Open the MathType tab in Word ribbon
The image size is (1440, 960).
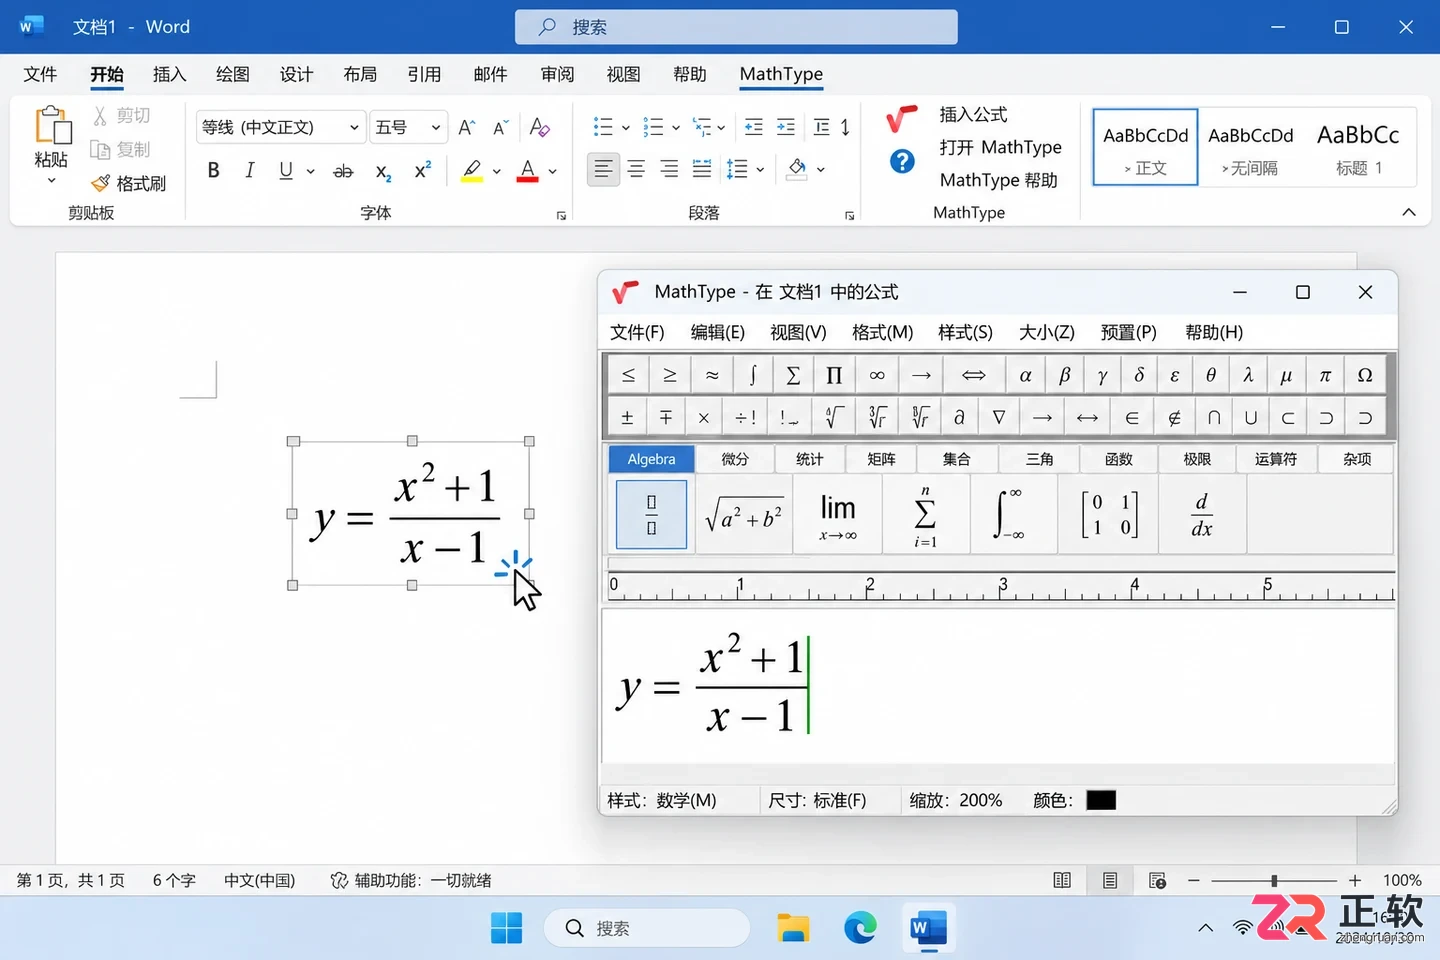click(x=781, y=74)
